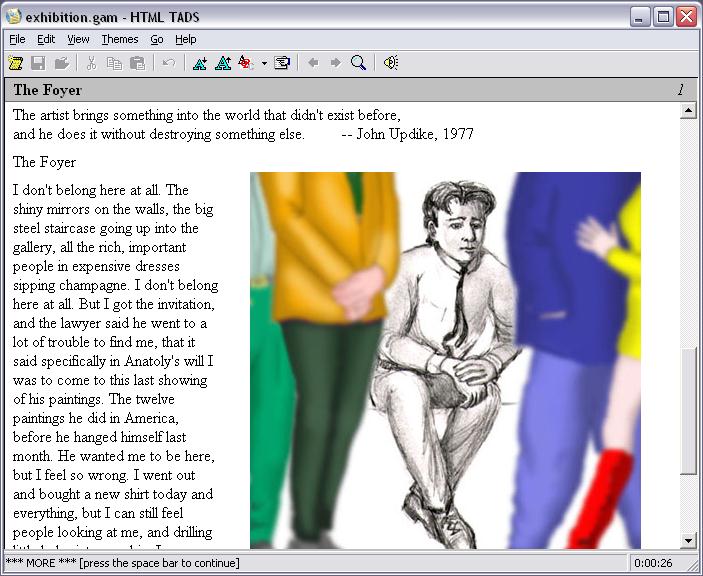Screen dimensions: 703x576
Task: Open the File menu
Action: (x=17, y=39)
